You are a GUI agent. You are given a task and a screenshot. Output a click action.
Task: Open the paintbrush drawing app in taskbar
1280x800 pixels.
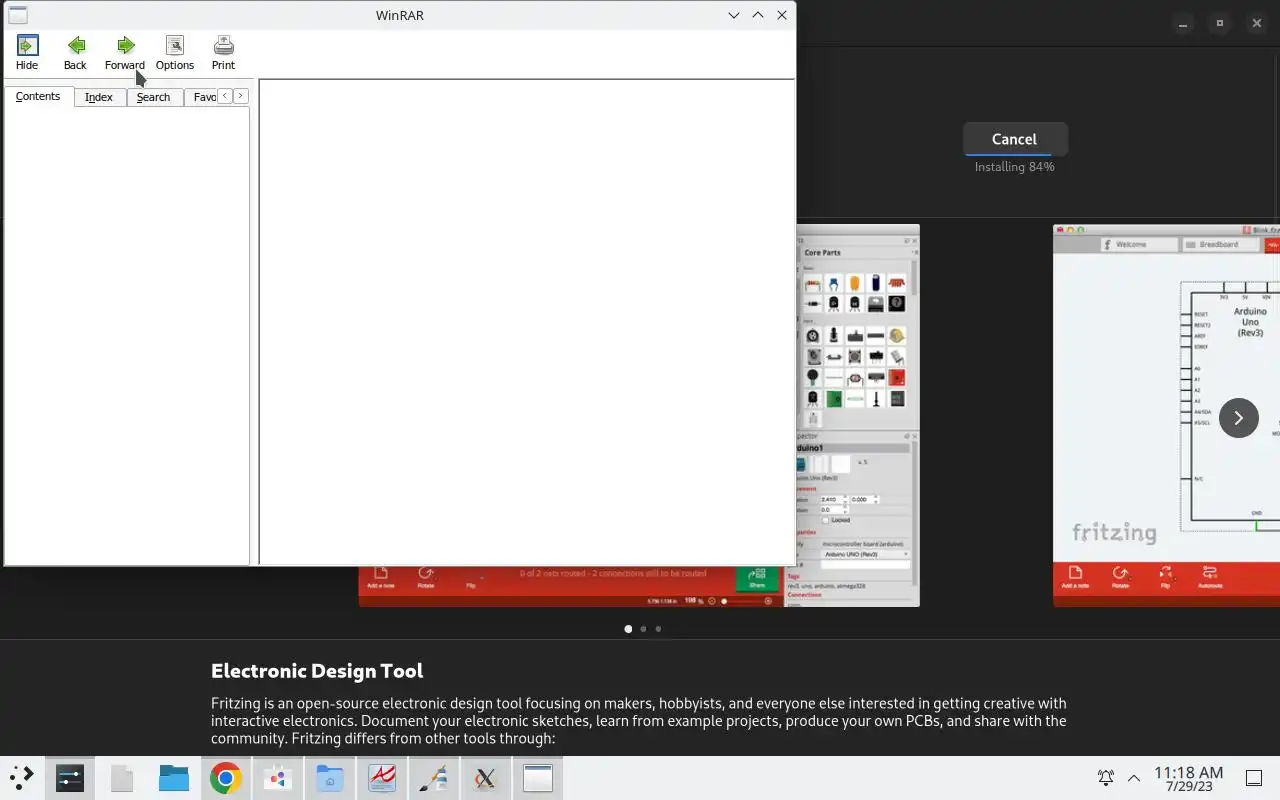coord(434,778)
